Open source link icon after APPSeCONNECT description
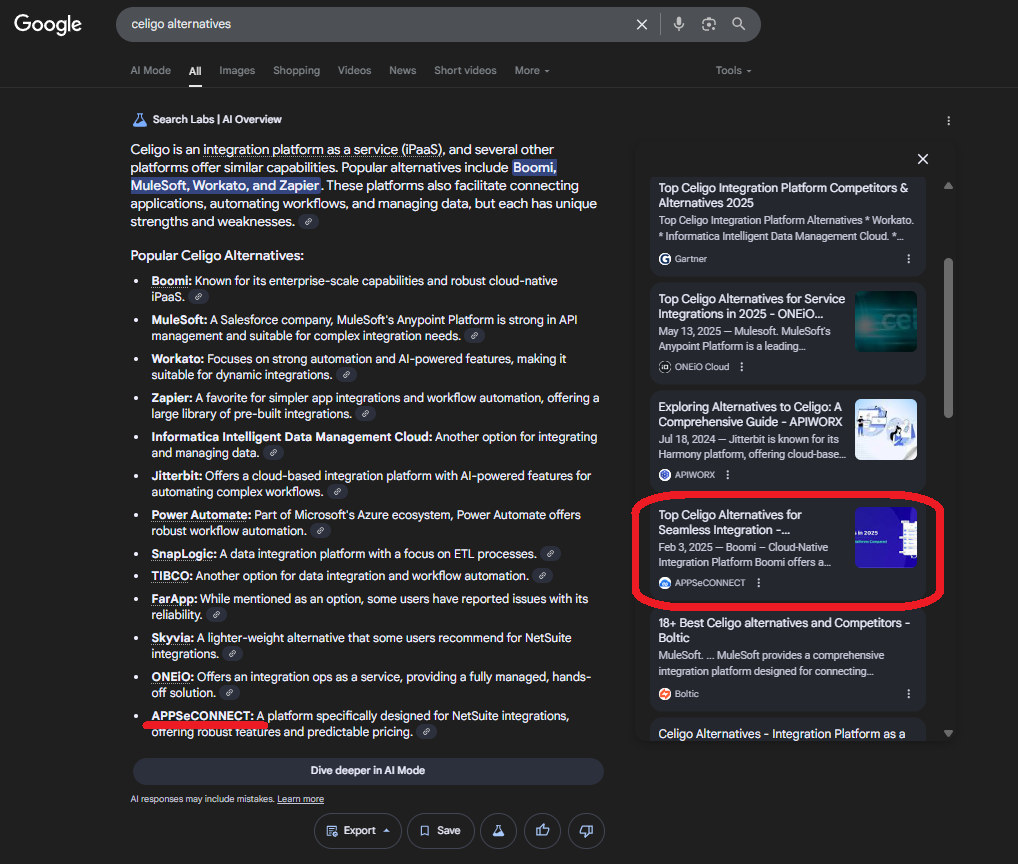The image size is (1018, 864). pyautogui.click(x=426, y=732)
